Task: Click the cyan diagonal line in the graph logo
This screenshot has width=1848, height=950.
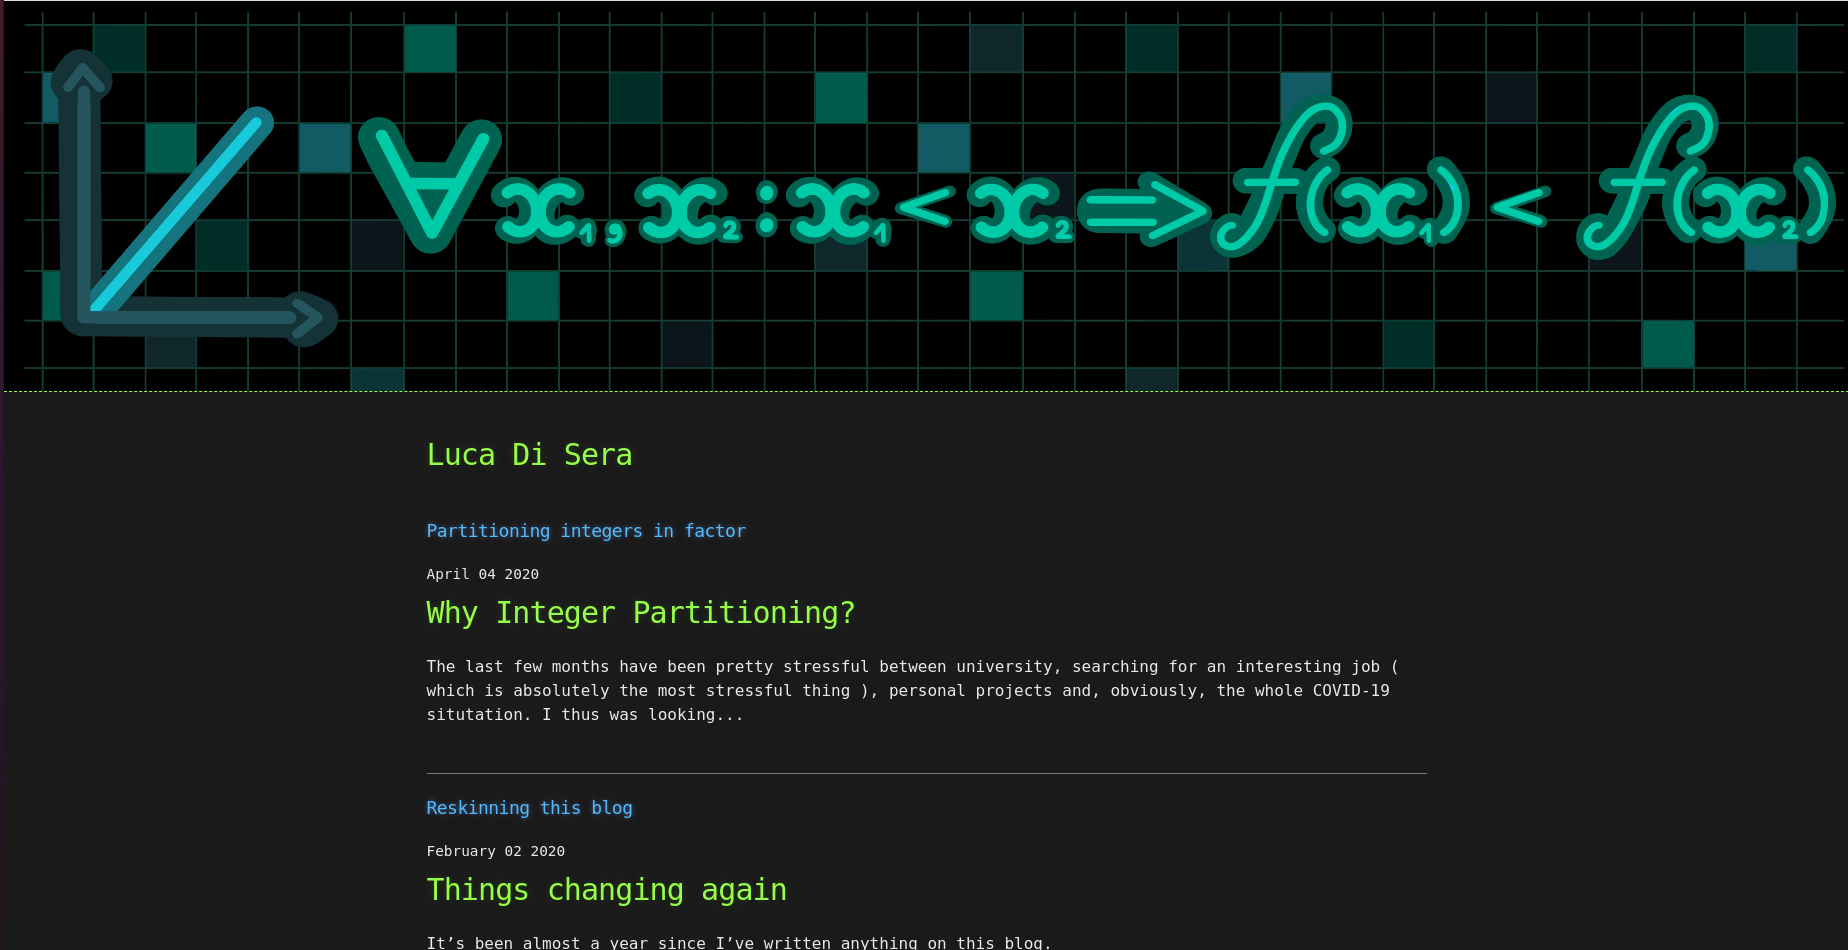Action: (182, 211)
